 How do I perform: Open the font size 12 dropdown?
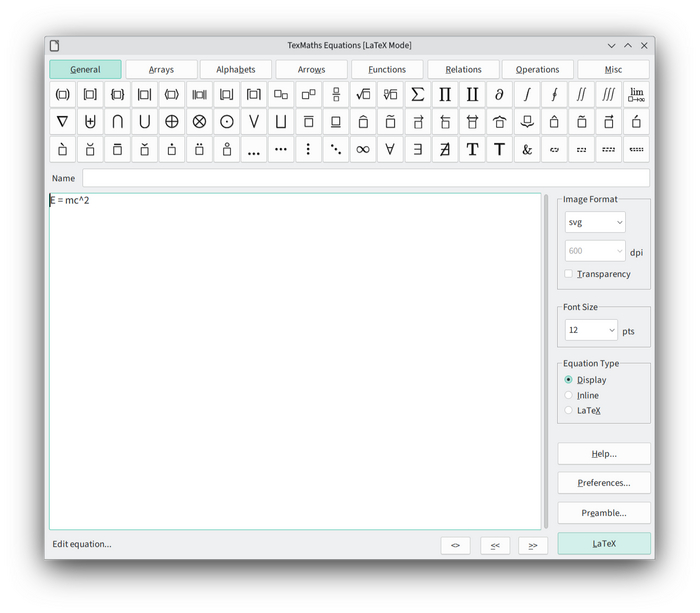pos(592,330)
